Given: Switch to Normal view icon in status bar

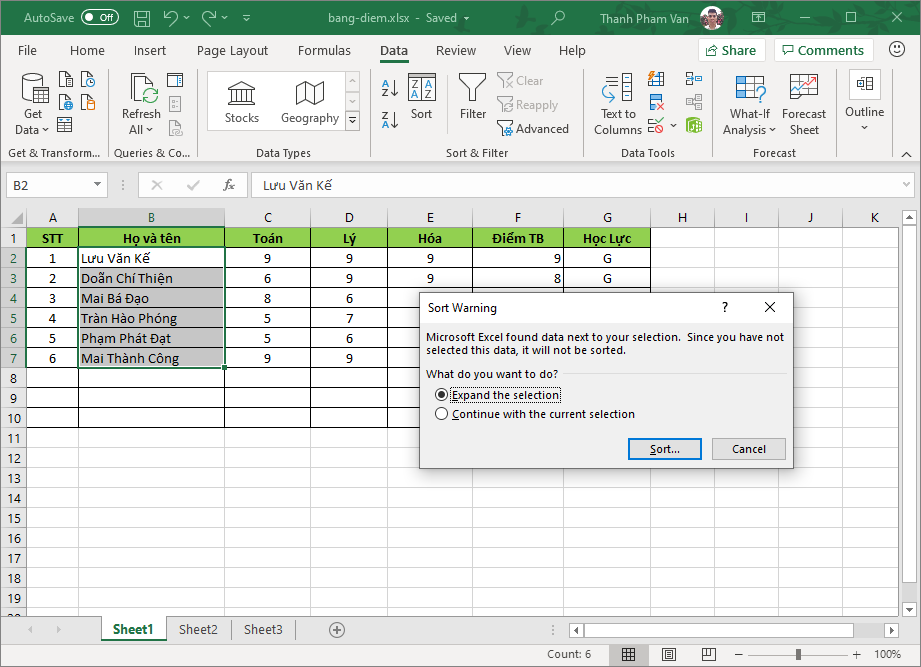Looking at the screenshot, I should (x=628, y=654).
